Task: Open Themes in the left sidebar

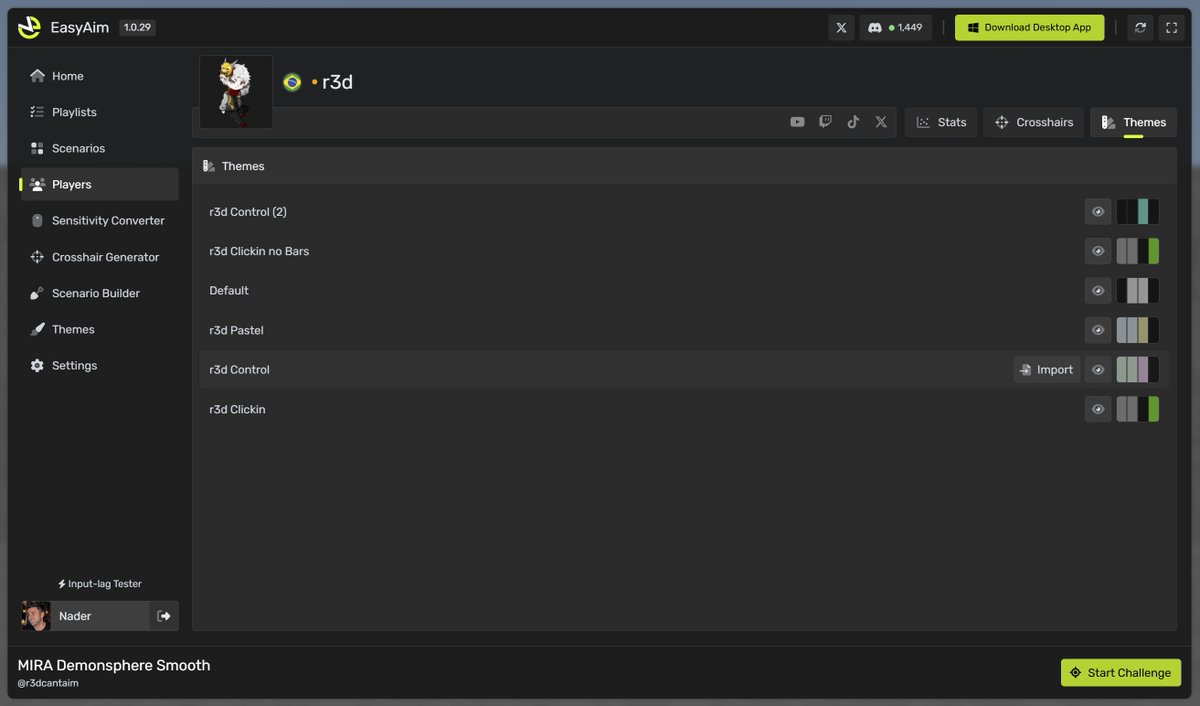Action: point(99,329)
